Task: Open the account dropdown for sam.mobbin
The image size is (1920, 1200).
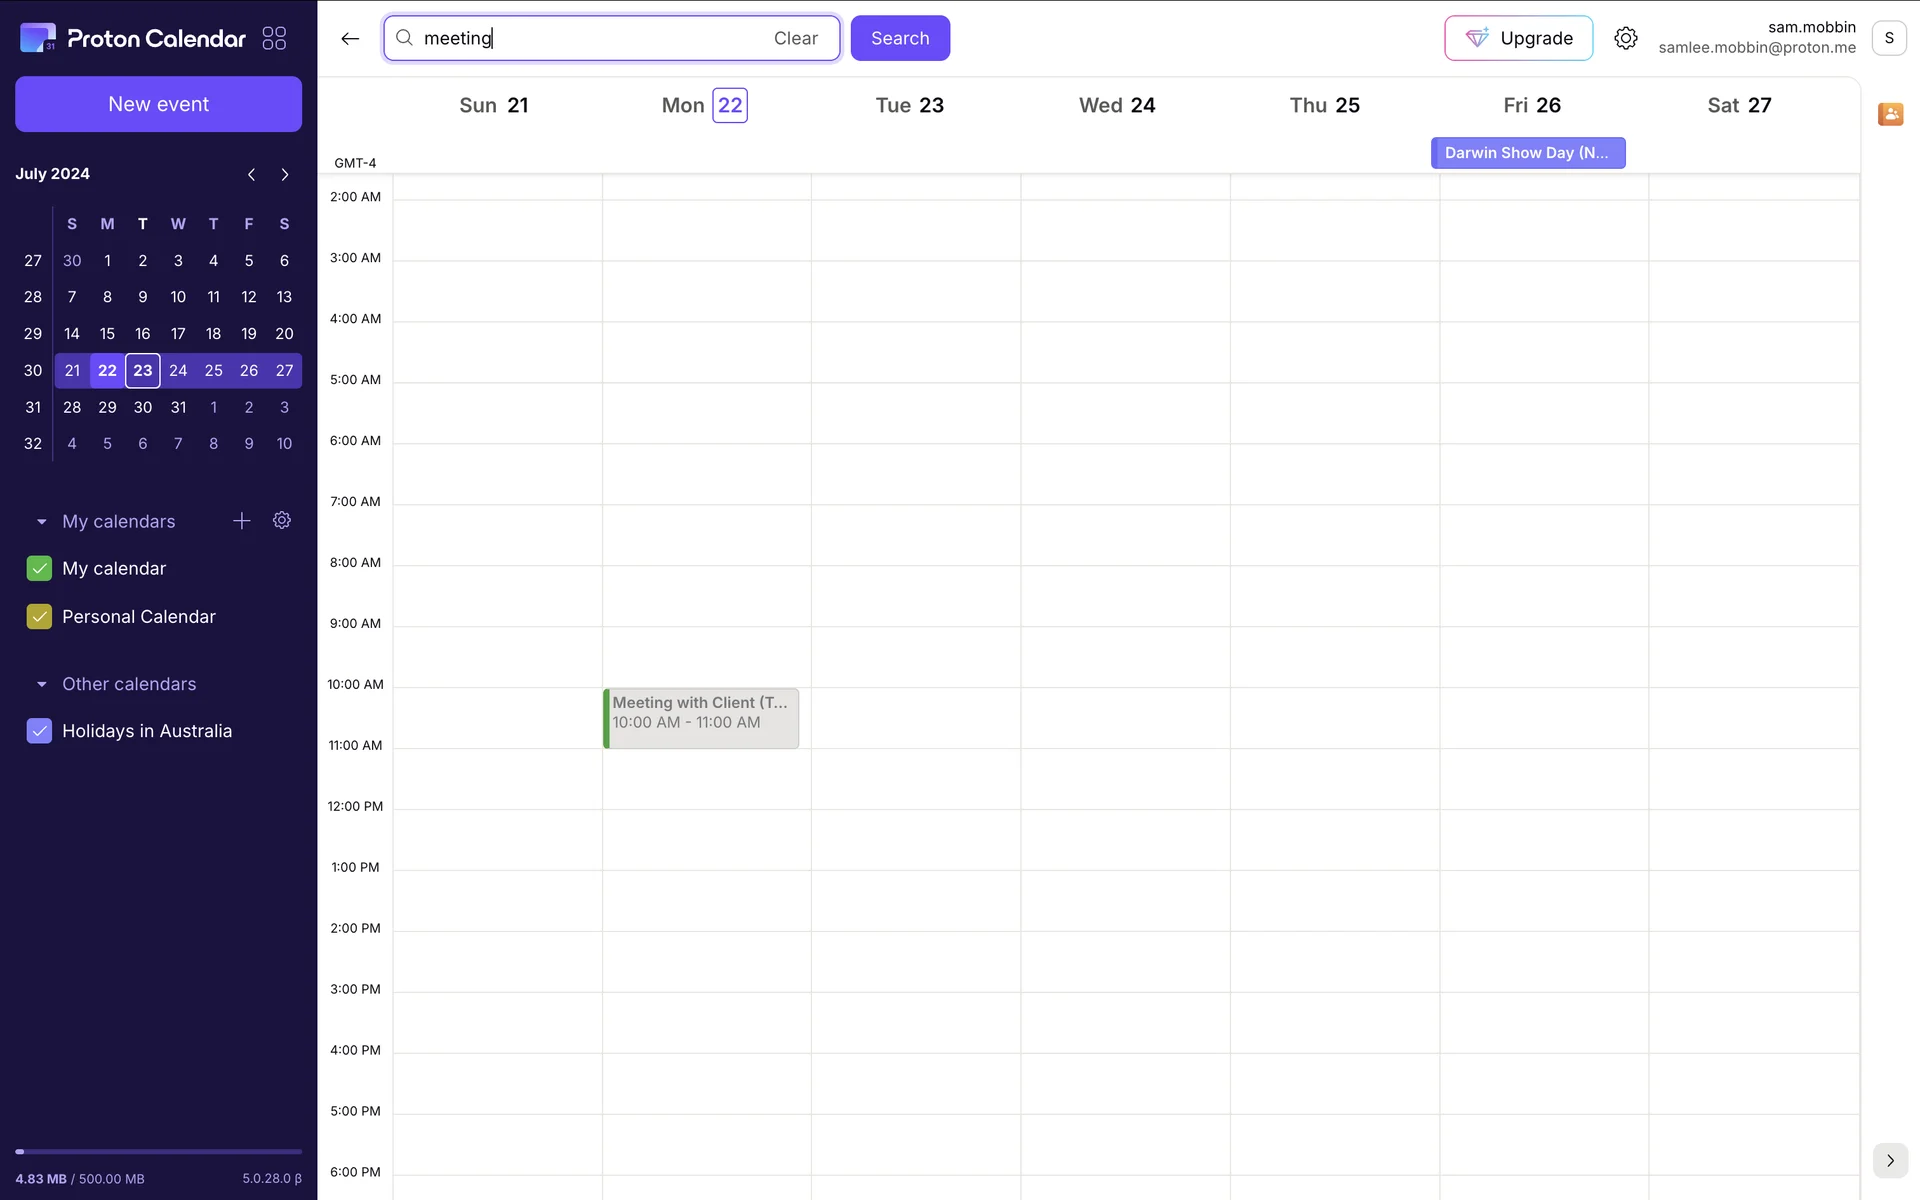Action: point(1888,38)
